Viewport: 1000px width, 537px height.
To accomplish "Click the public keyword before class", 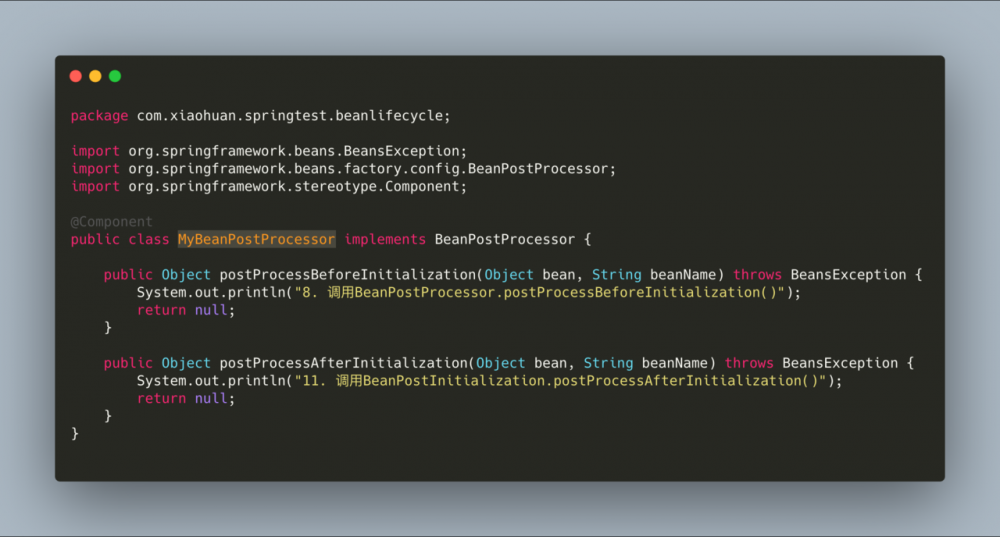I will (x=95, y=239).
